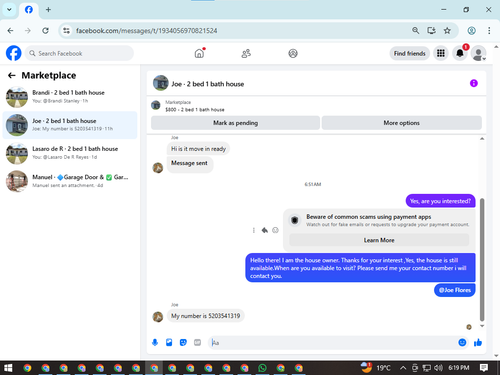Open the notifications bell
The image size is (500, 375).
pos(460,53)
